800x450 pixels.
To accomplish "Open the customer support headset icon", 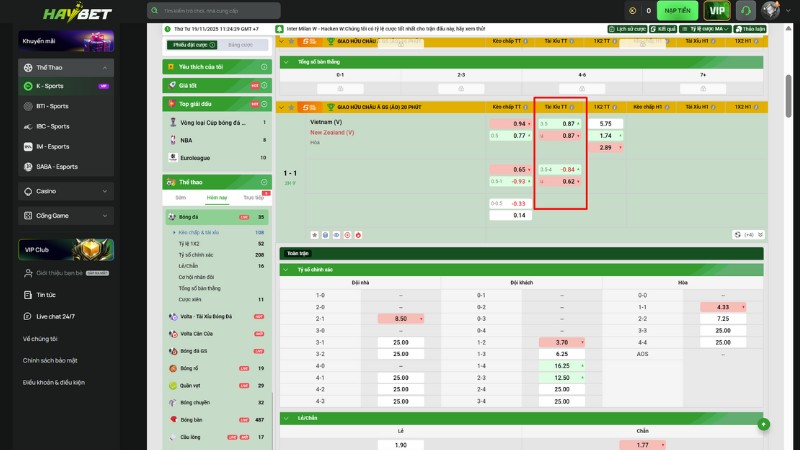I will [x=745, y=10].
